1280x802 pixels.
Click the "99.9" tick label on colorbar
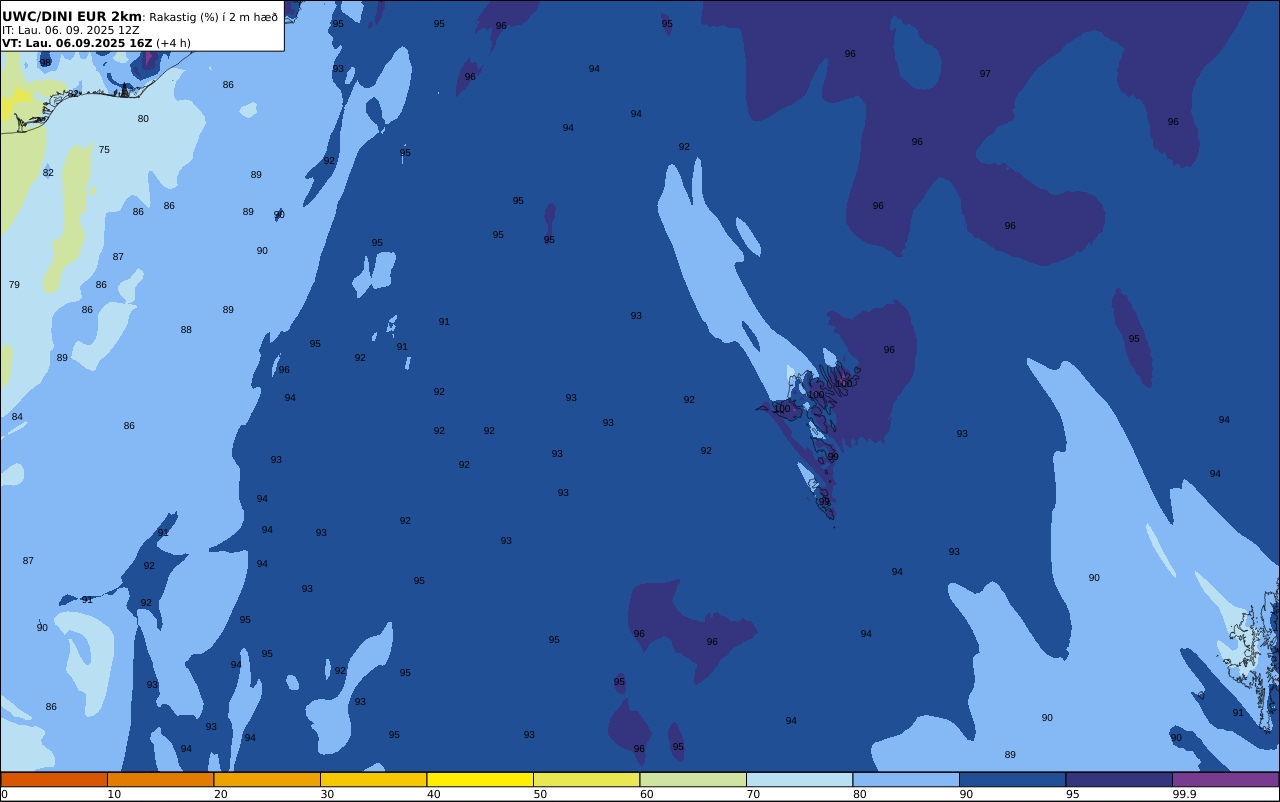coord(1185,794)
